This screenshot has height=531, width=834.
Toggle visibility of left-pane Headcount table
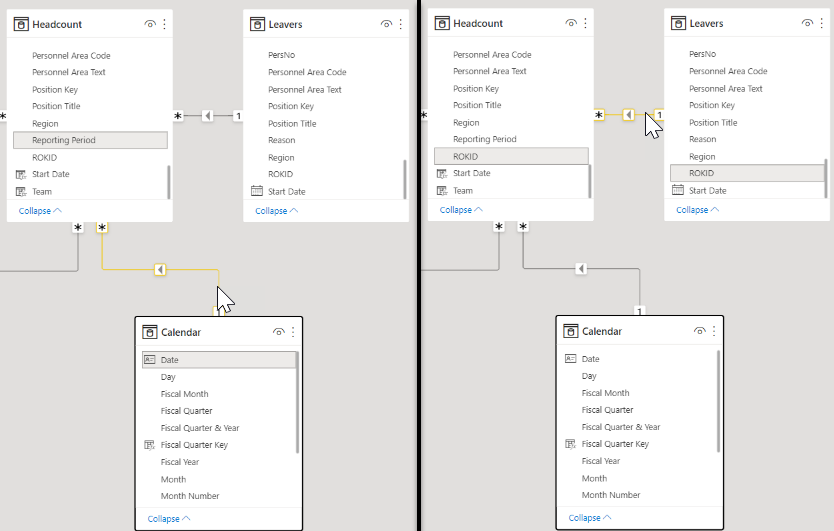coord(150,24)
